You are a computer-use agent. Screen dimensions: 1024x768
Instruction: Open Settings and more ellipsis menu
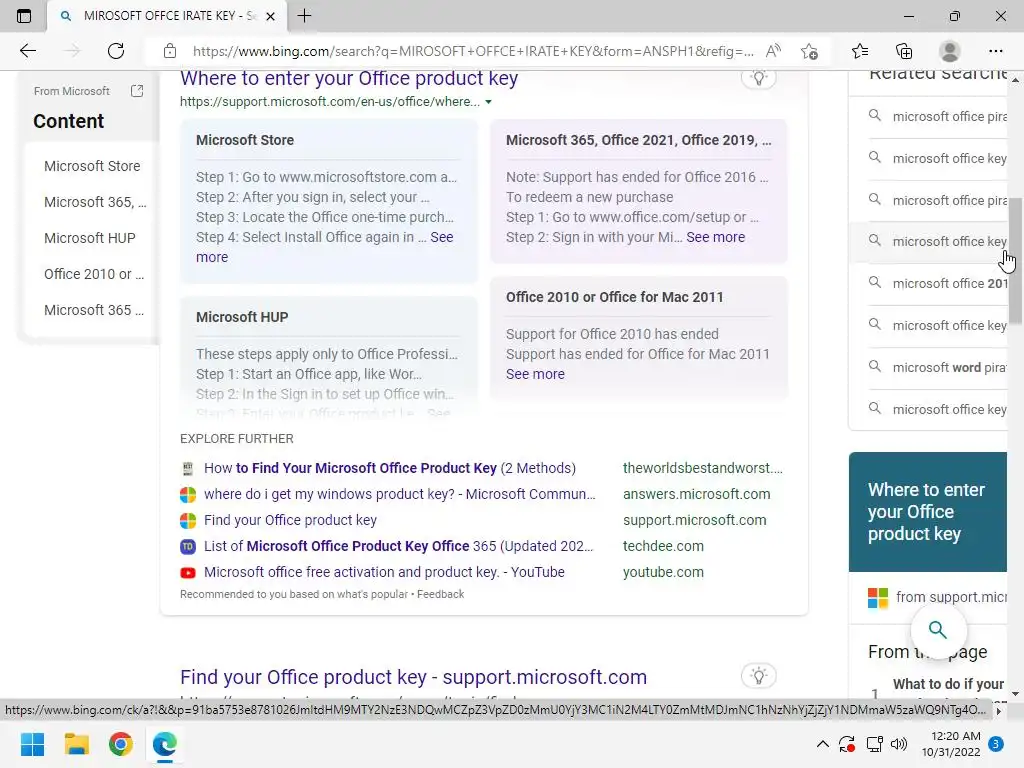pyautogui.click(x=995, y=51)
